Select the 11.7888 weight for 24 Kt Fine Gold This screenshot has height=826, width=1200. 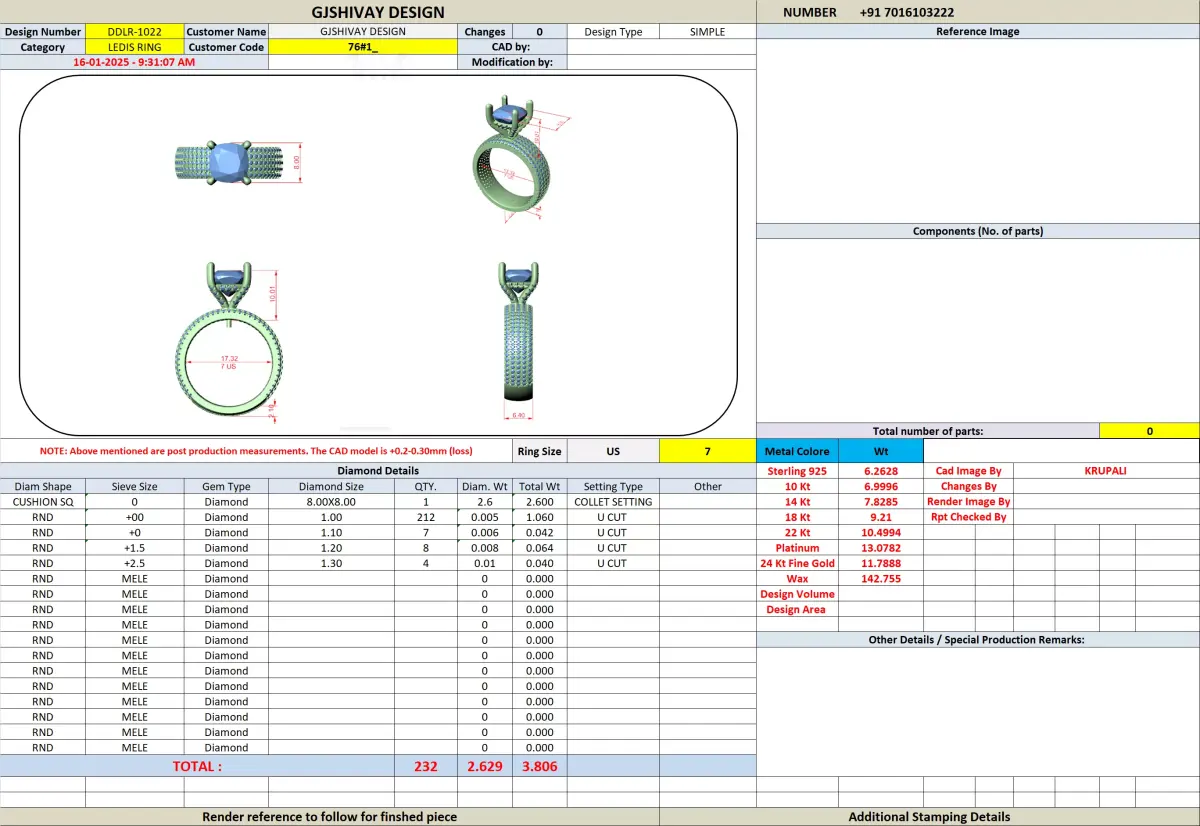click(x=880, y=563)
